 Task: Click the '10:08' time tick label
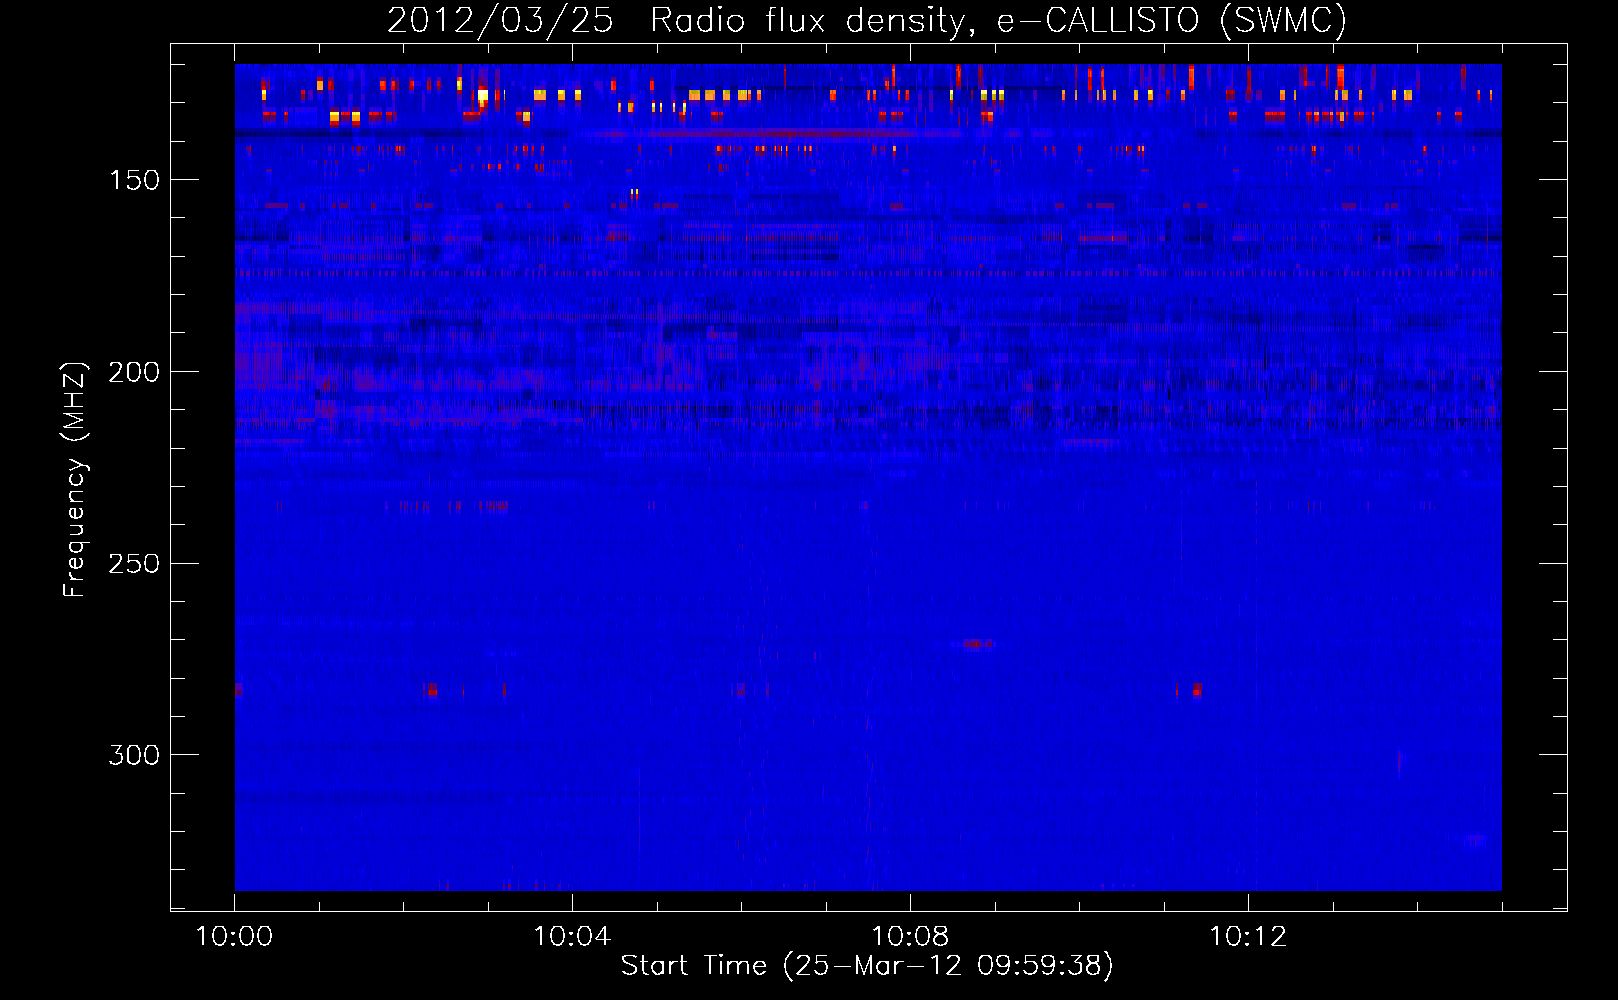910,937
